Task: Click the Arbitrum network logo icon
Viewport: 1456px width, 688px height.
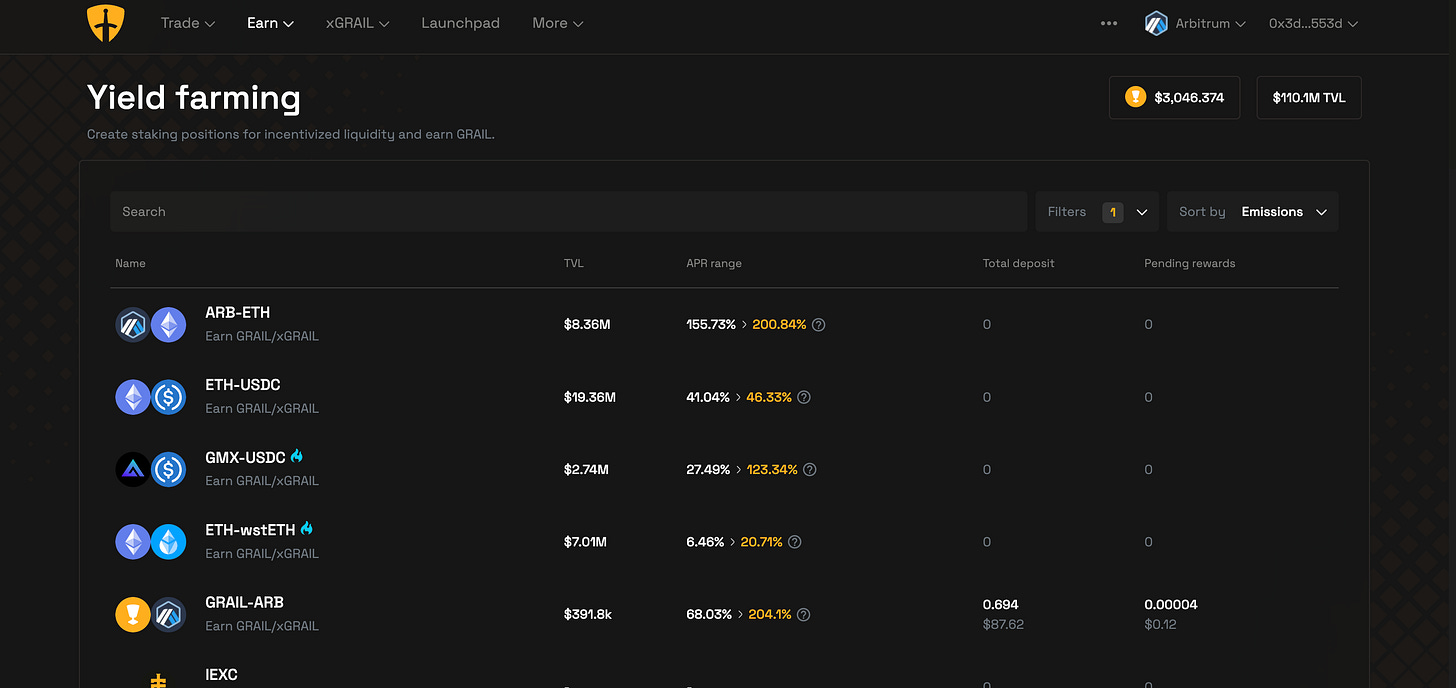Action: [1157, 23]
